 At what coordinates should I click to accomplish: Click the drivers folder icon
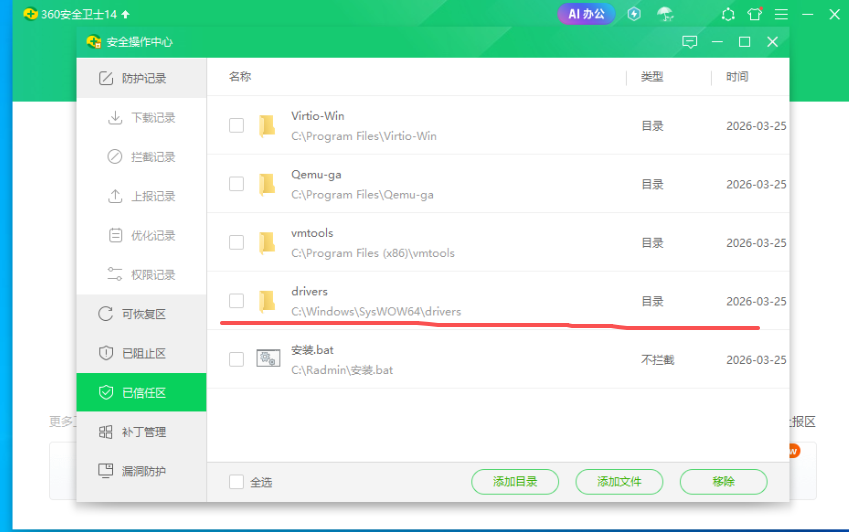point(267,301)
